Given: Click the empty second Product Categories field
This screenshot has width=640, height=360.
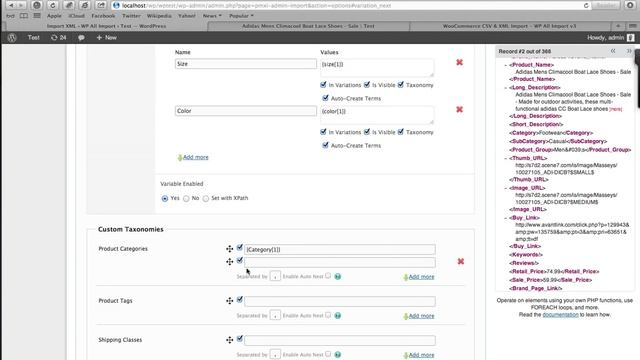Looking at the screenshot, I should 340,262.
